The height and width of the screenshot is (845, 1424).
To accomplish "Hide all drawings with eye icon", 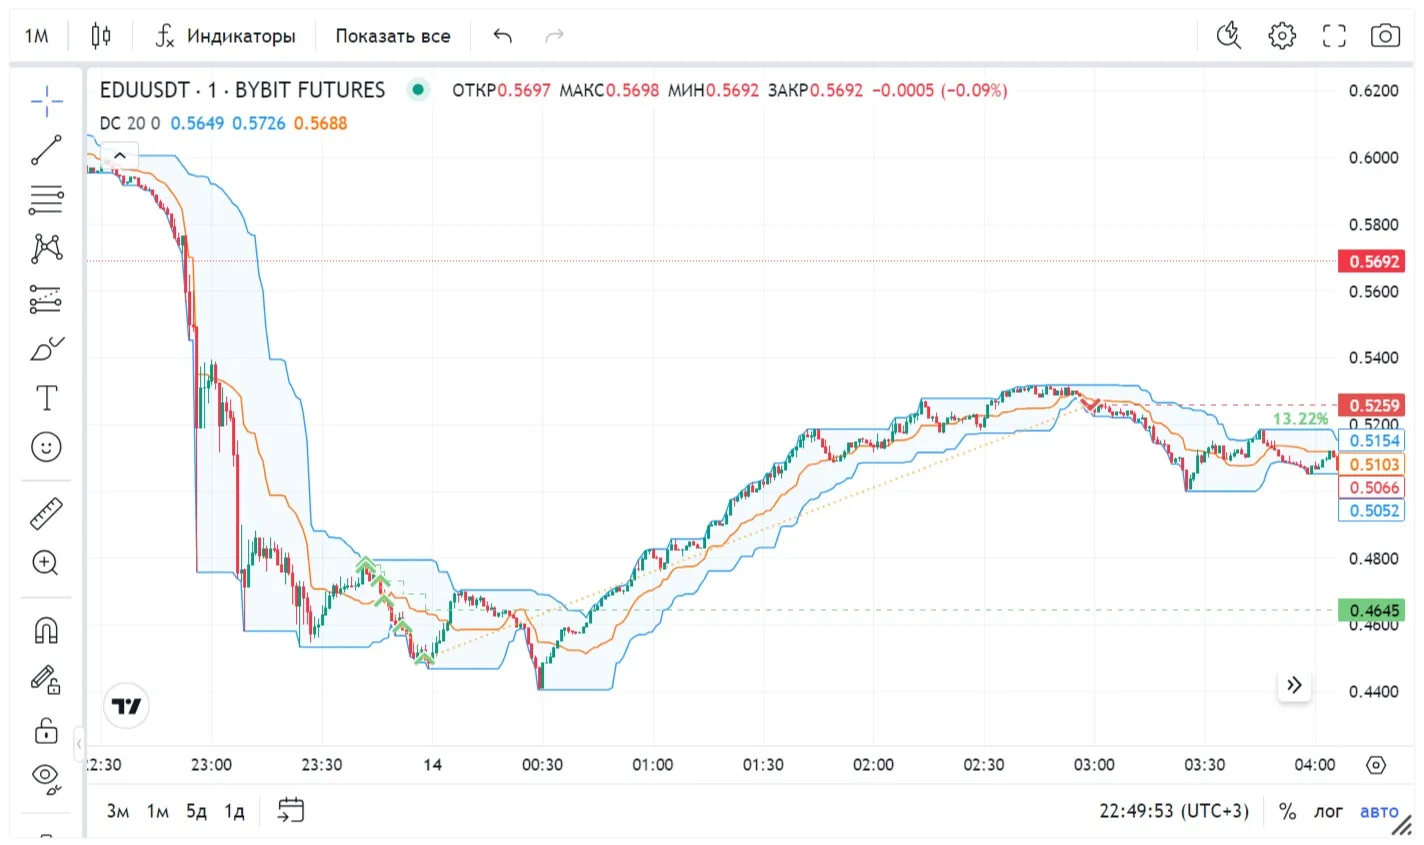I will [x=46, y=776].
